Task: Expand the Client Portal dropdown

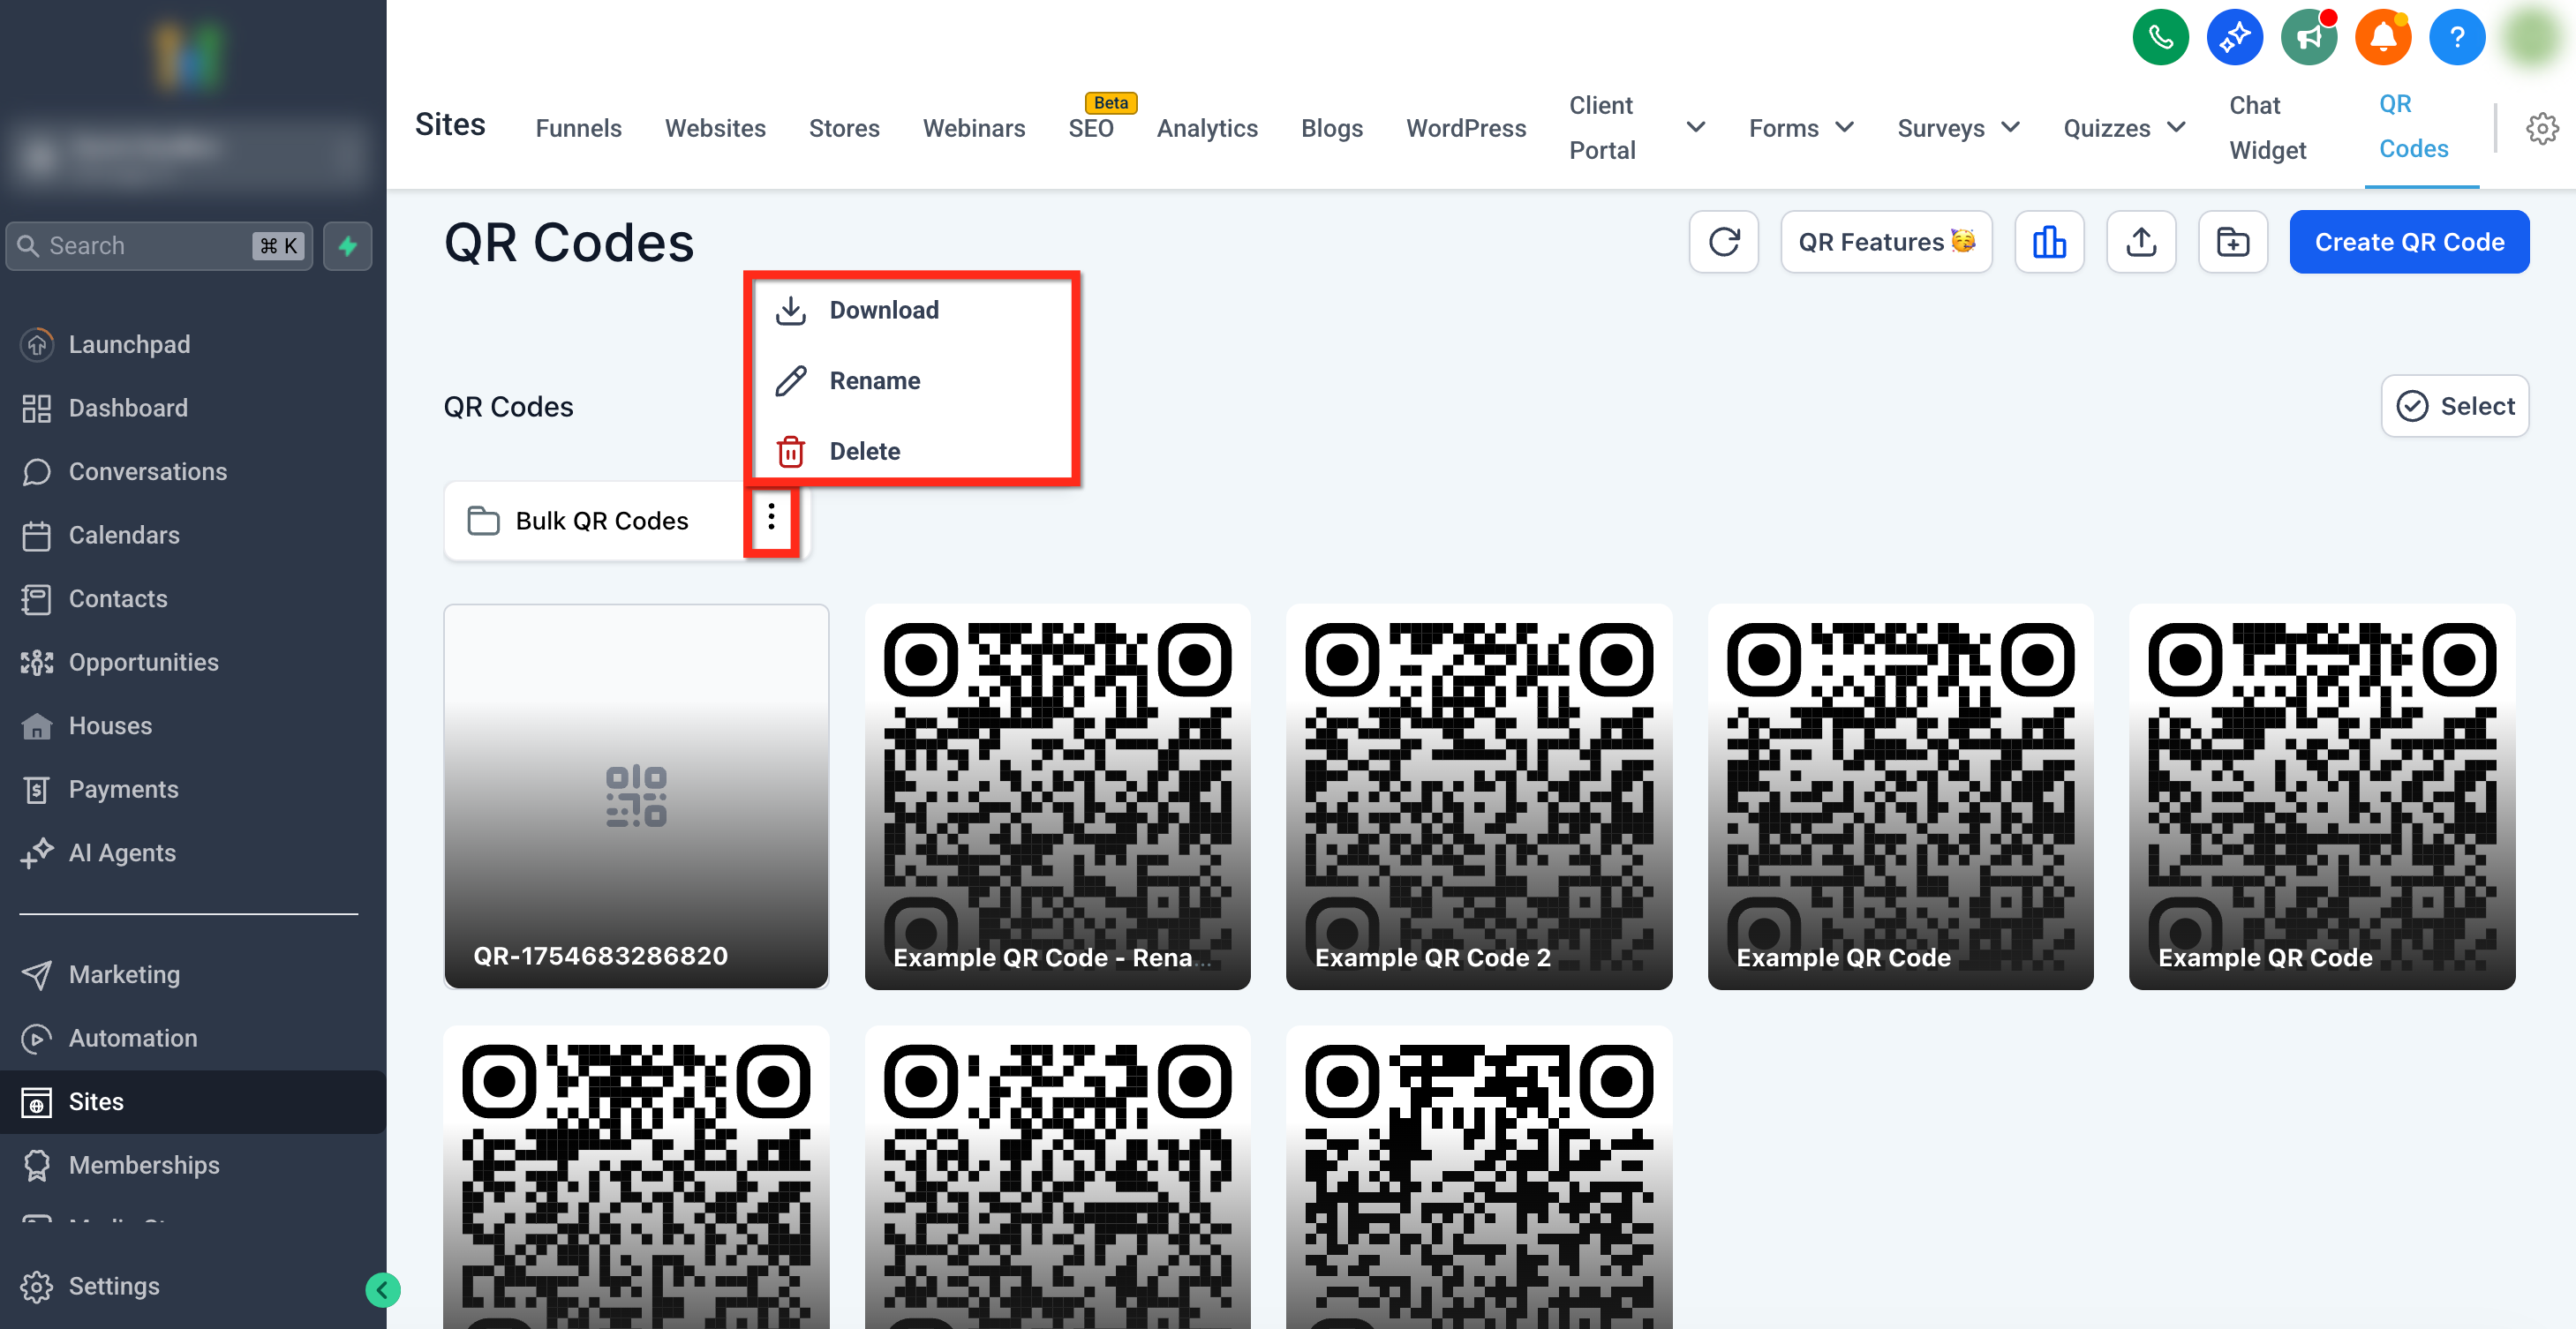Action: point(1695,127)
